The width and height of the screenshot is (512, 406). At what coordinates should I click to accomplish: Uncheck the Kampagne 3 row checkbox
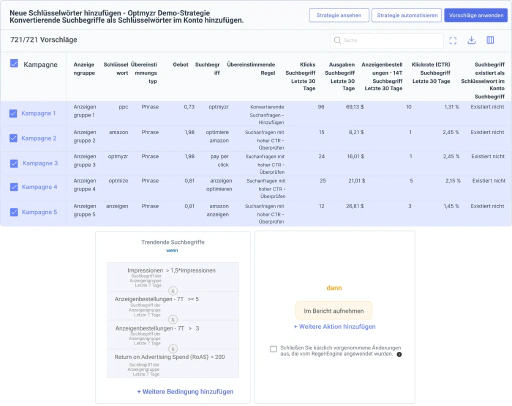coord(14,163)
